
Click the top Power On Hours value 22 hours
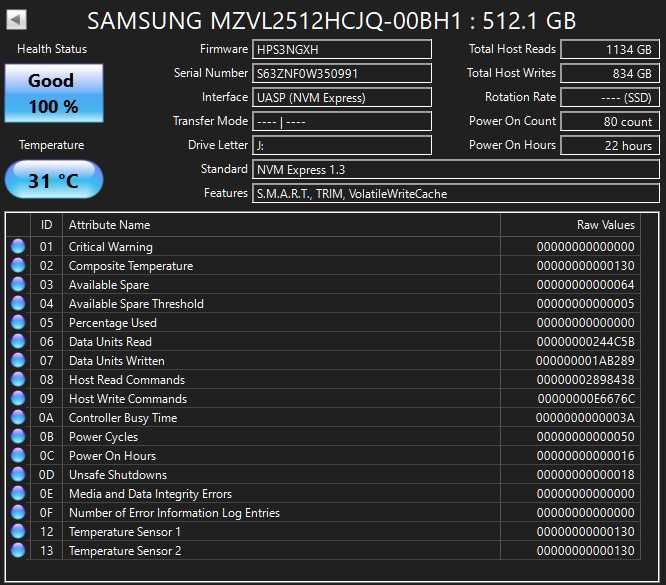click(x=610, y=145)
